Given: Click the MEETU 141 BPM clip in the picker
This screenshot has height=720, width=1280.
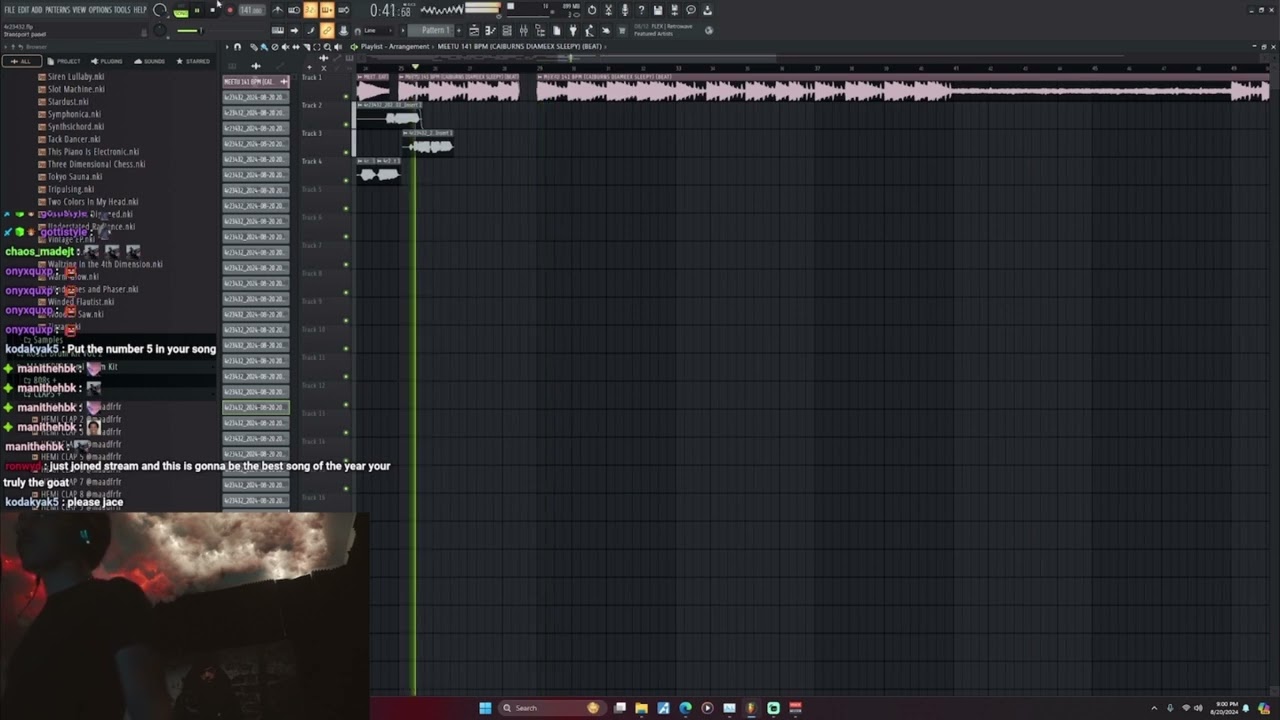Looking at the screenshot, I should click(255, 81).
